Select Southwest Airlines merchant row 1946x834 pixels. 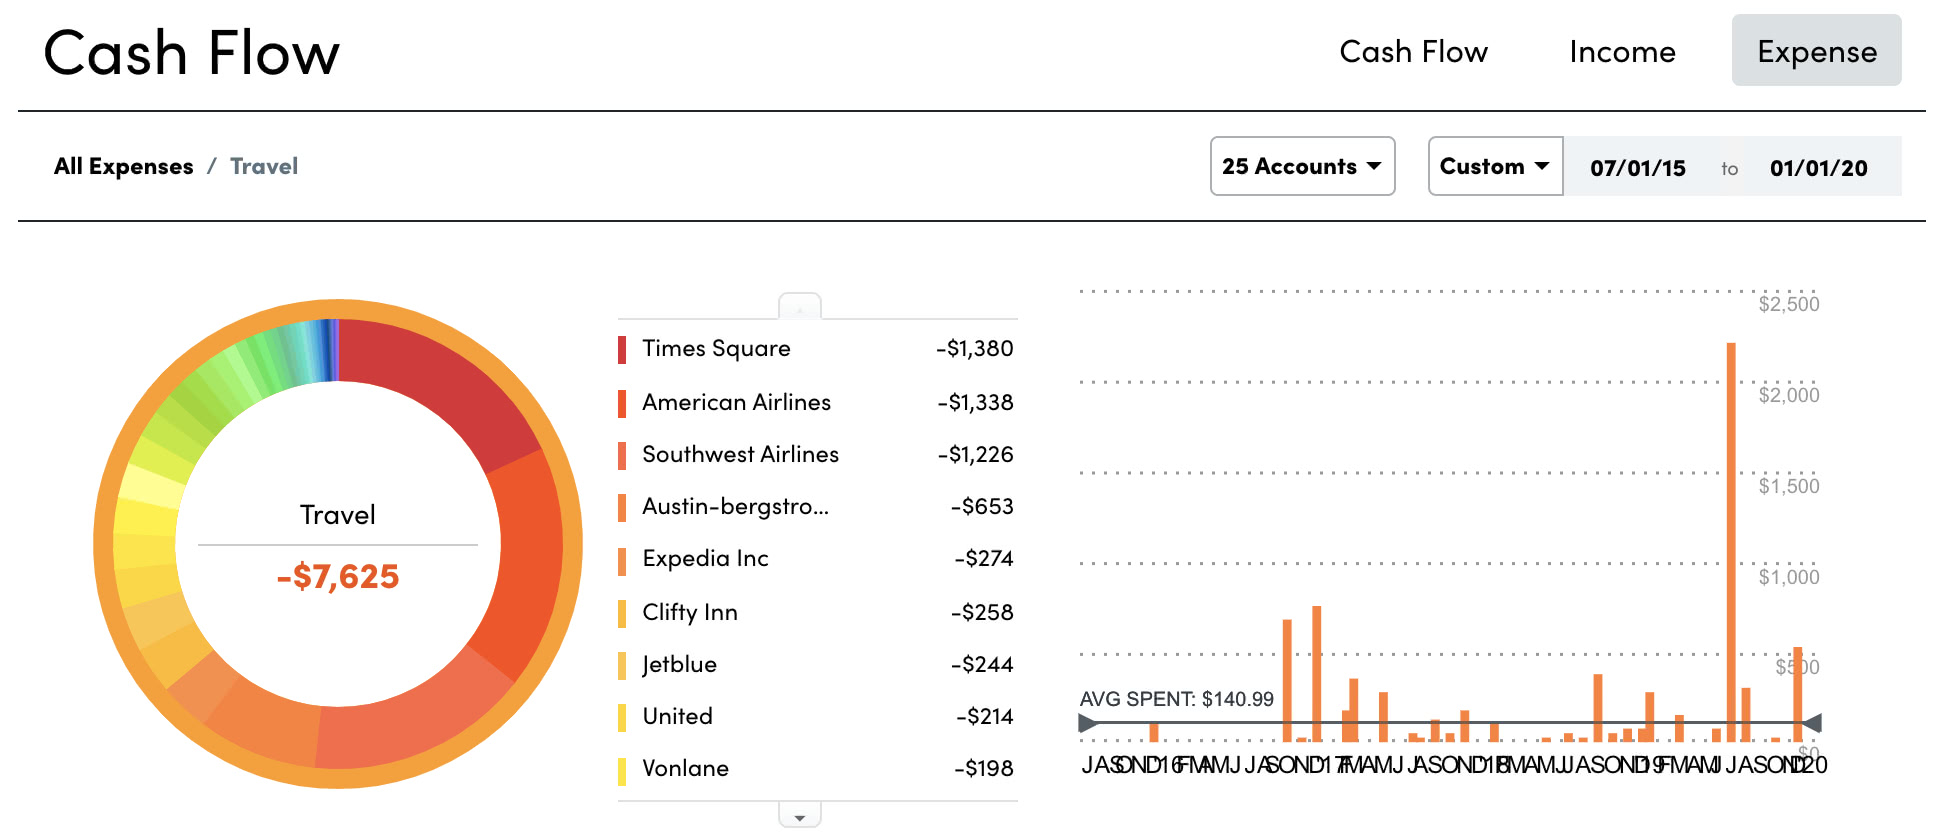(817, 454)
